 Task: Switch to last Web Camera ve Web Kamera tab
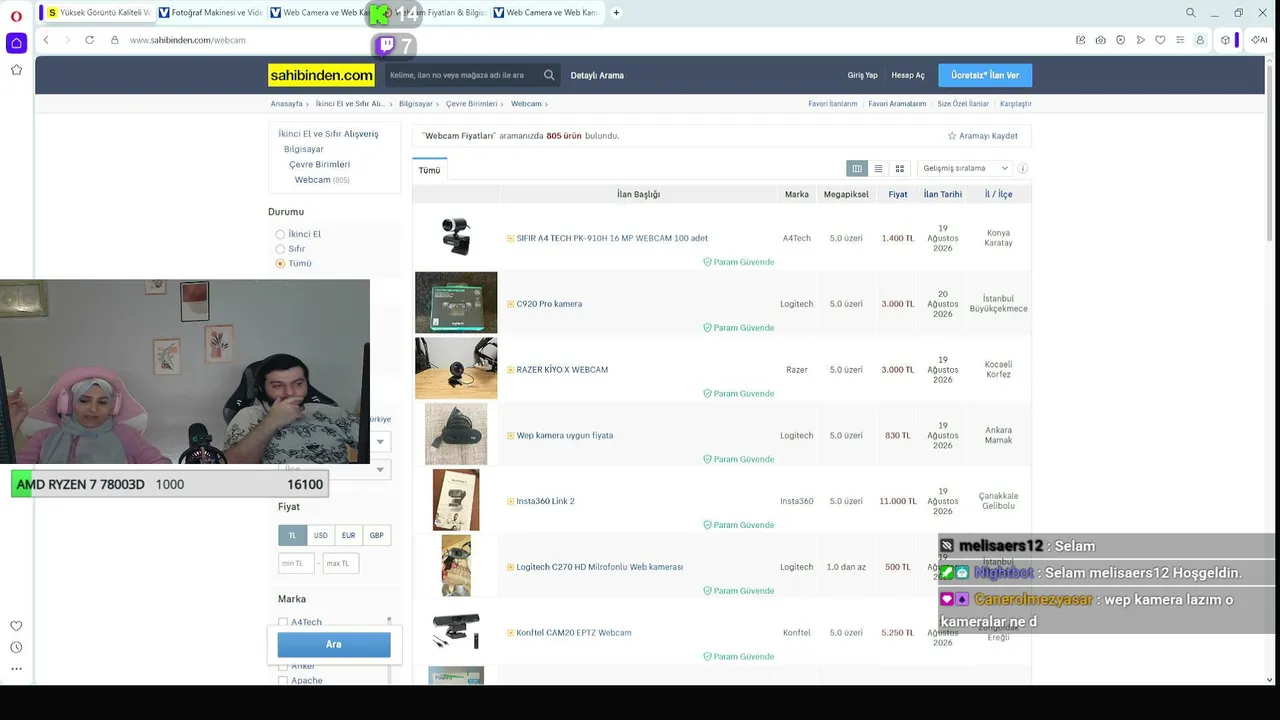(x=546, y=13)
